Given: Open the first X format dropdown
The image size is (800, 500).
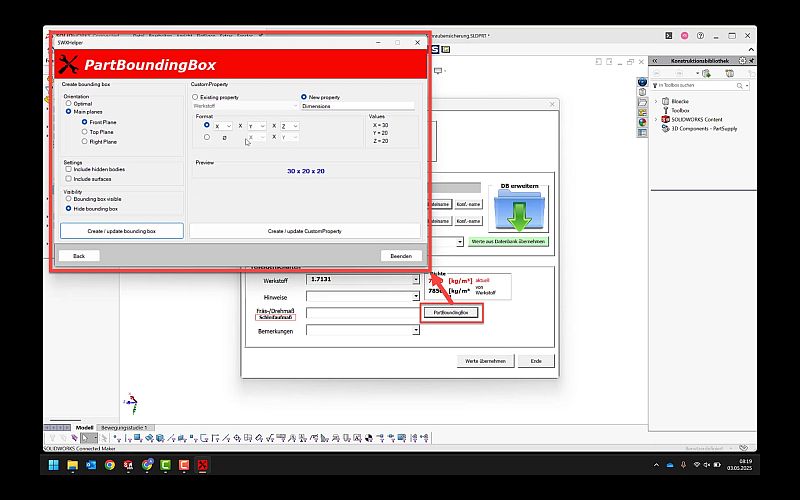Looking at the screenshot, I should point(223,126).
